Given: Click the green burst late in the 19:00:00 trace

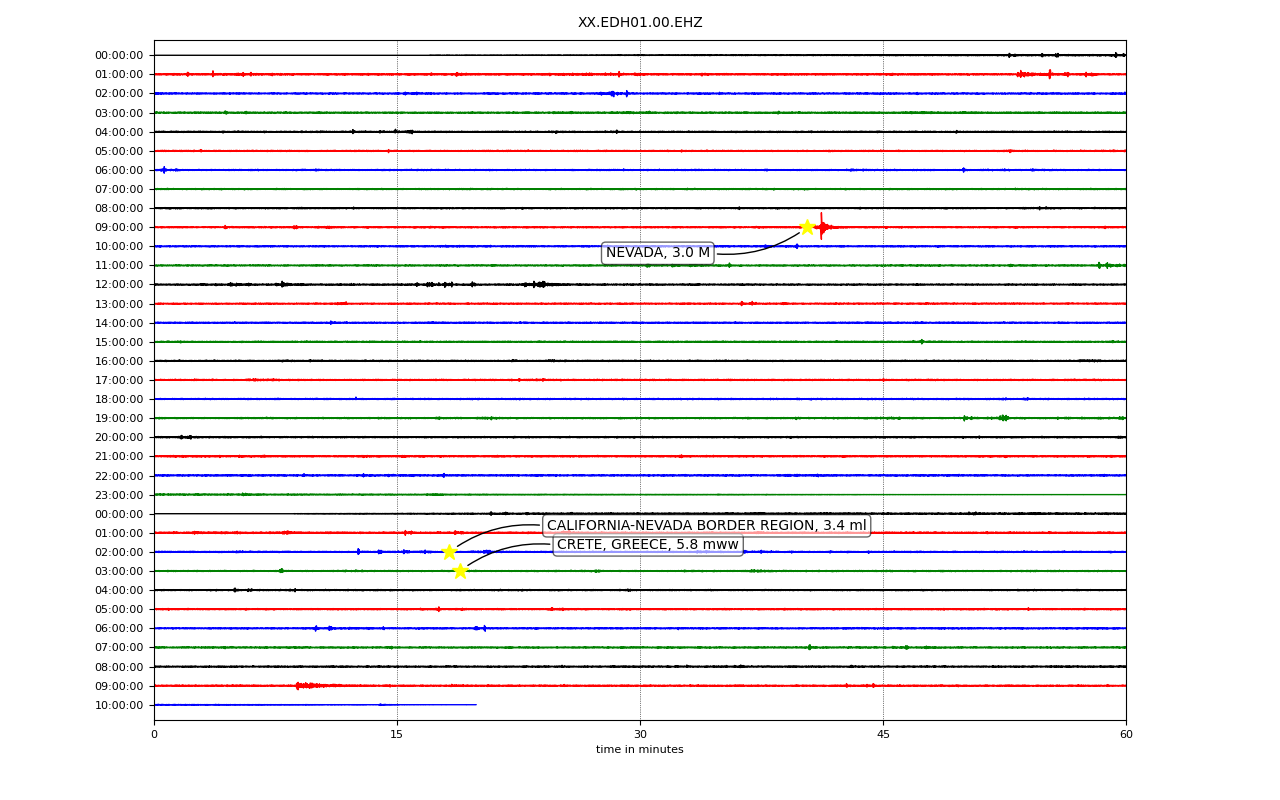Looking at the screenshot, I should [x=1003, y=418].
